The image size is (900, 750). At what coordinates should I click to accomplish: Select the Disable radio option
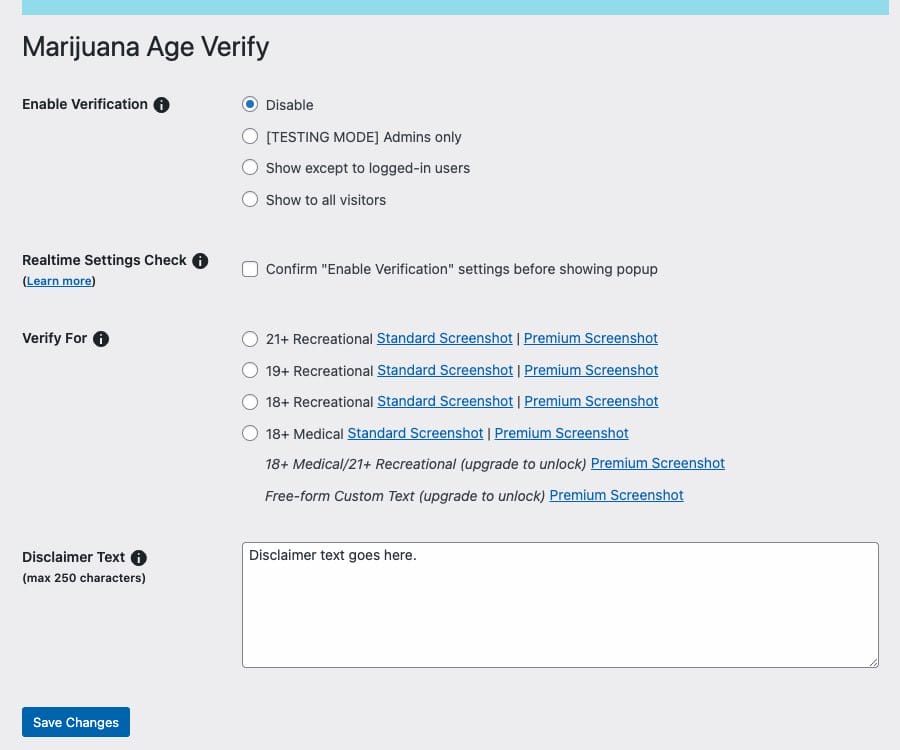click(250, 105)
